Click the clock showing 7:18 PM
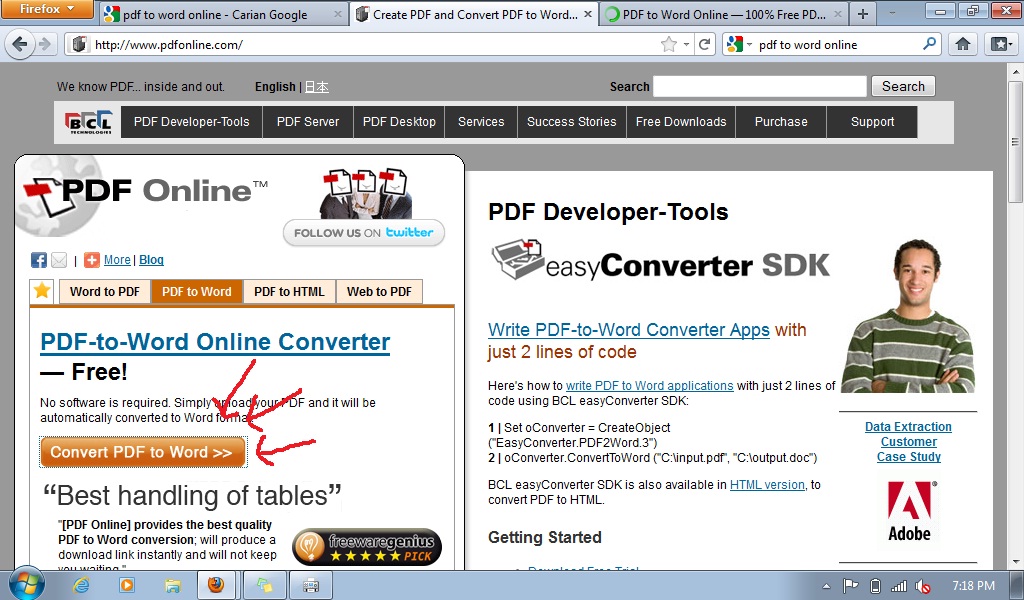Viewport: 1024px width, 600px height. tap(973, 586)
